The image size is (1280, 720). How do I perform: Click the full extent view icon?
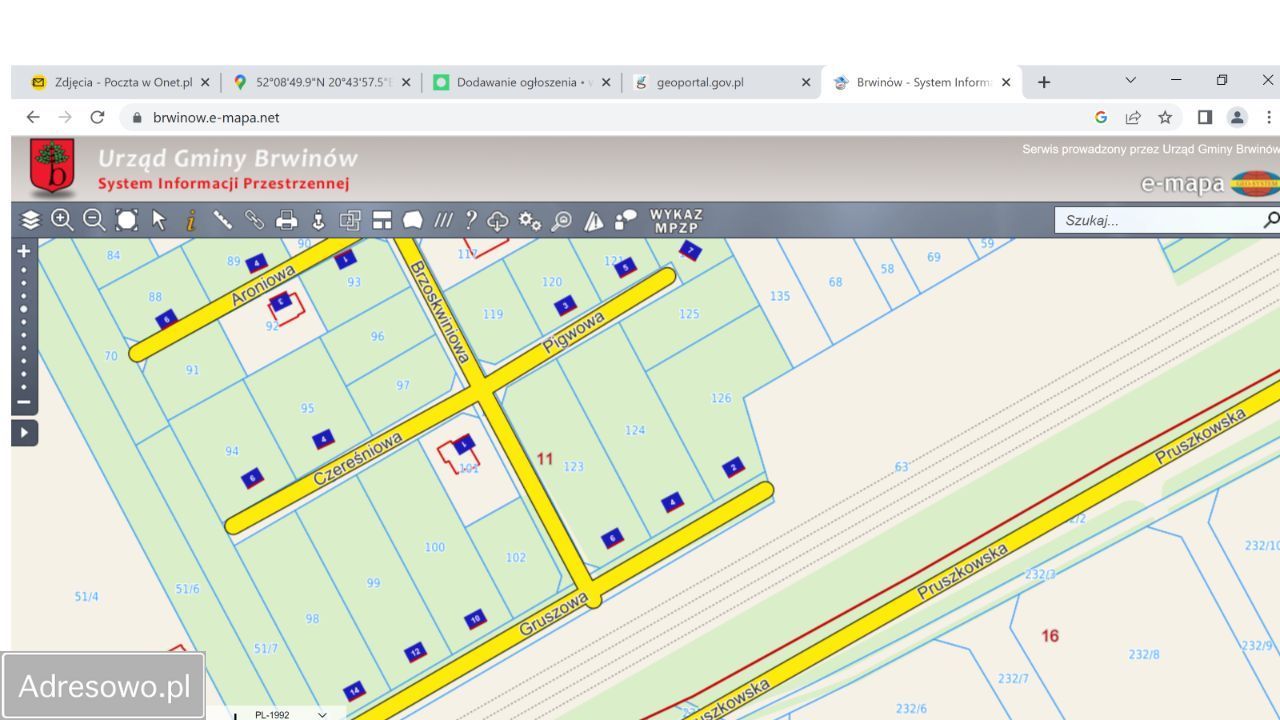coord(126,220)
